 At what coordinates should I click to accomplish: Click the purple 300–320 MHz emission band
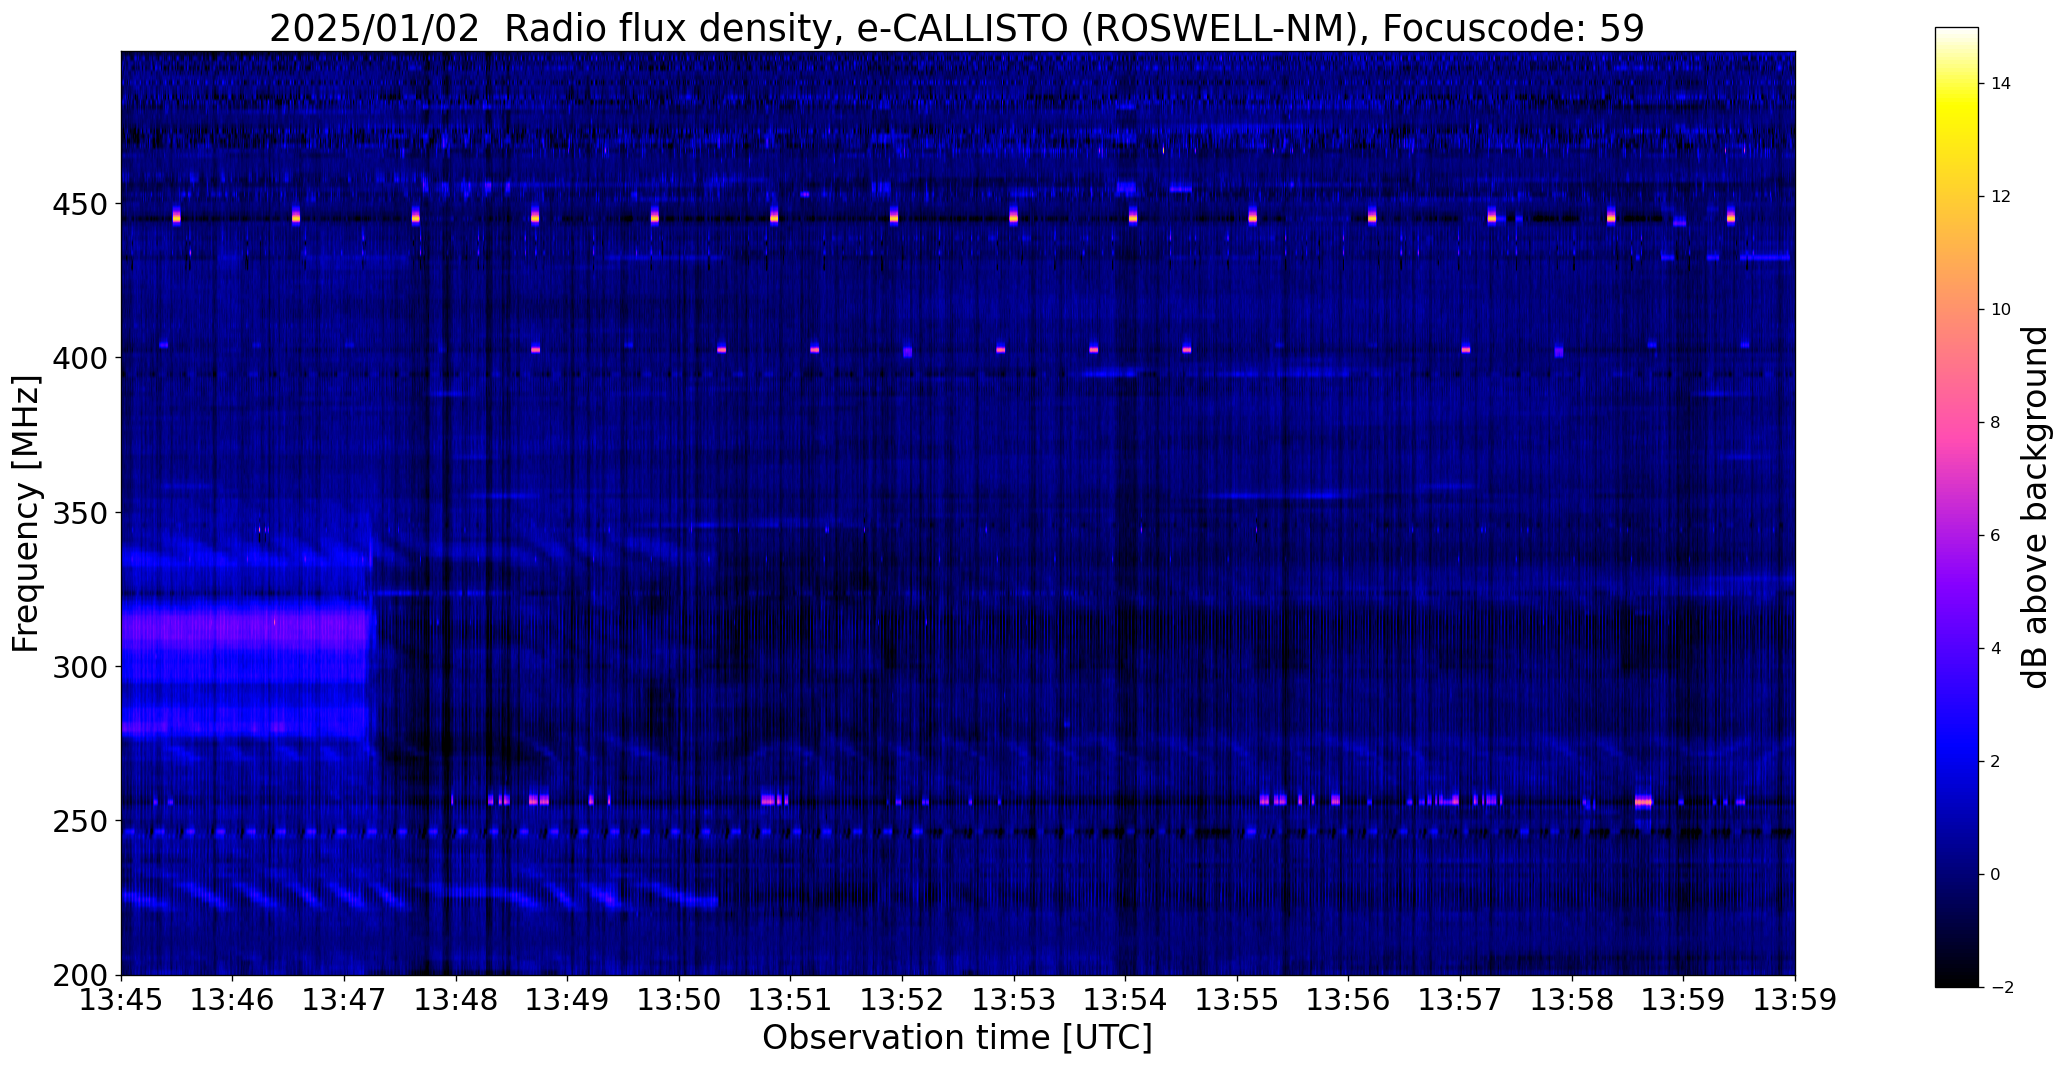click(246, 628)
